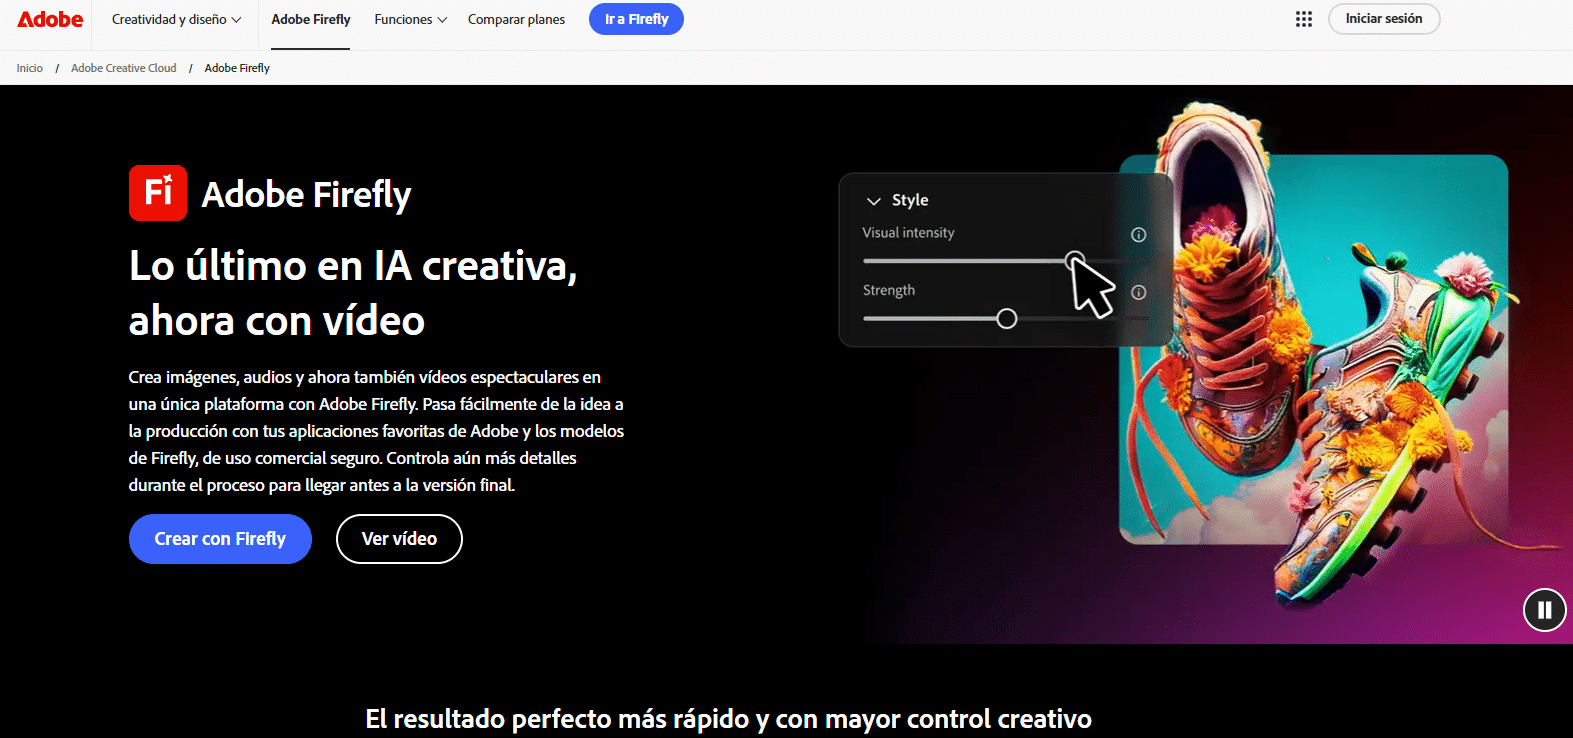
Task: Click Adobe Firefly breadcrumb text
Action: point(237,68)
